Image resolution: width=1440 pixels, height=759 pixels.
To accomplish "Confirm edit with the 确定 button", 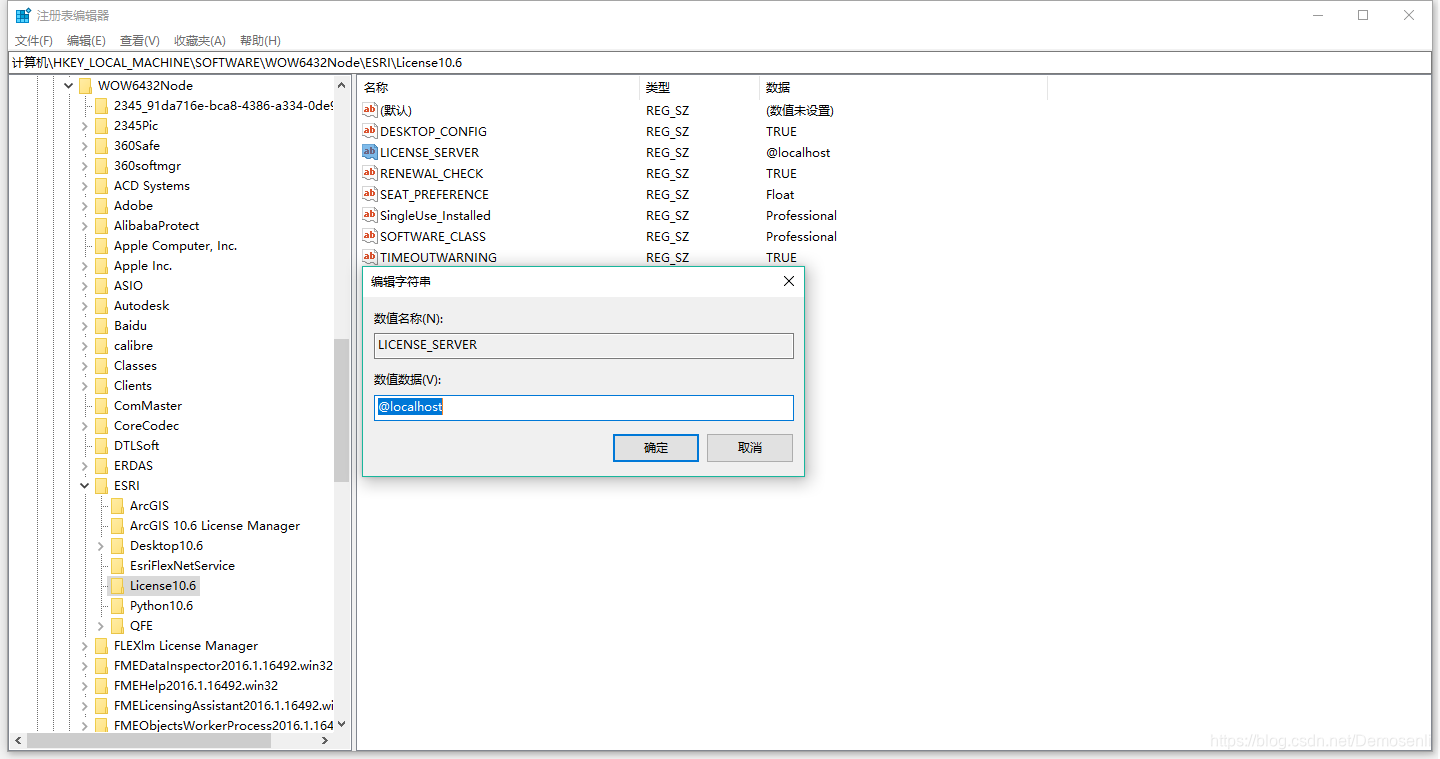I will (x=656, y=447).
